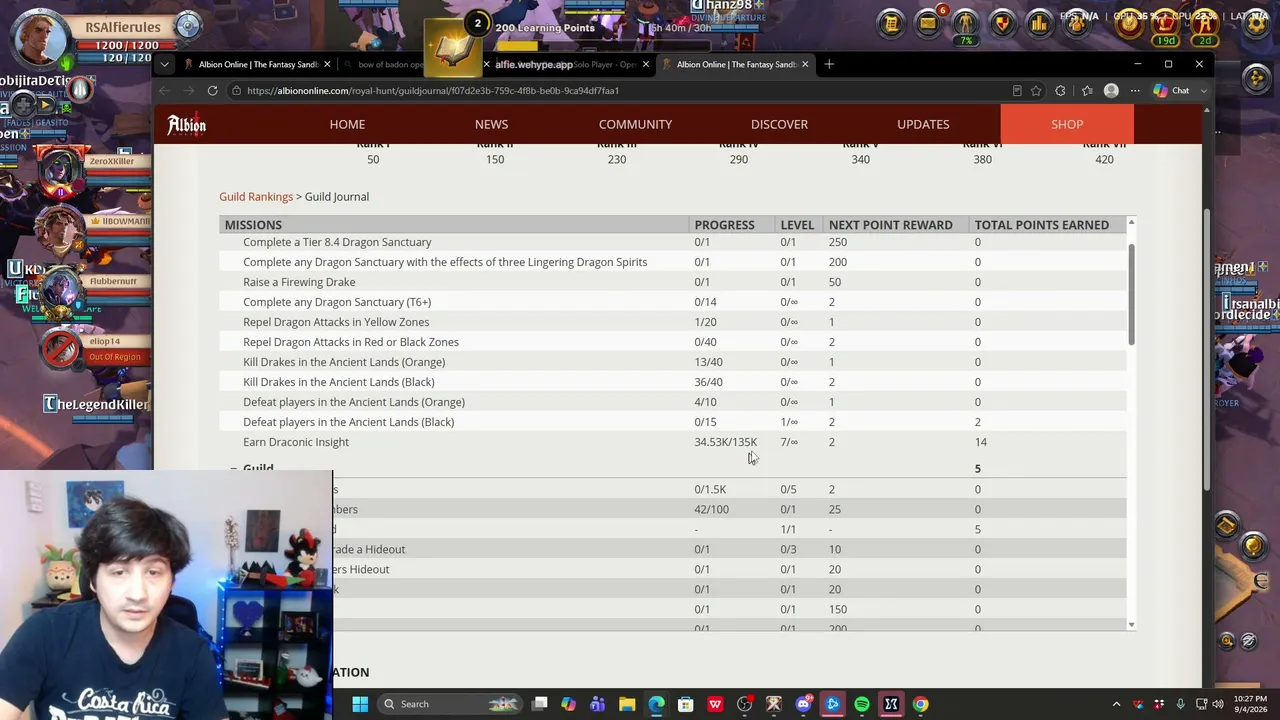
Task: Open the COMMUNITY menu item
Action: 635,124
